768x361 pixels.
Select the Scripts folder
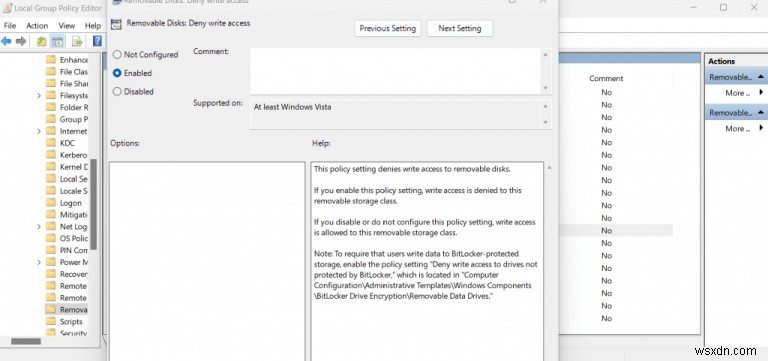tap(64, 321)
